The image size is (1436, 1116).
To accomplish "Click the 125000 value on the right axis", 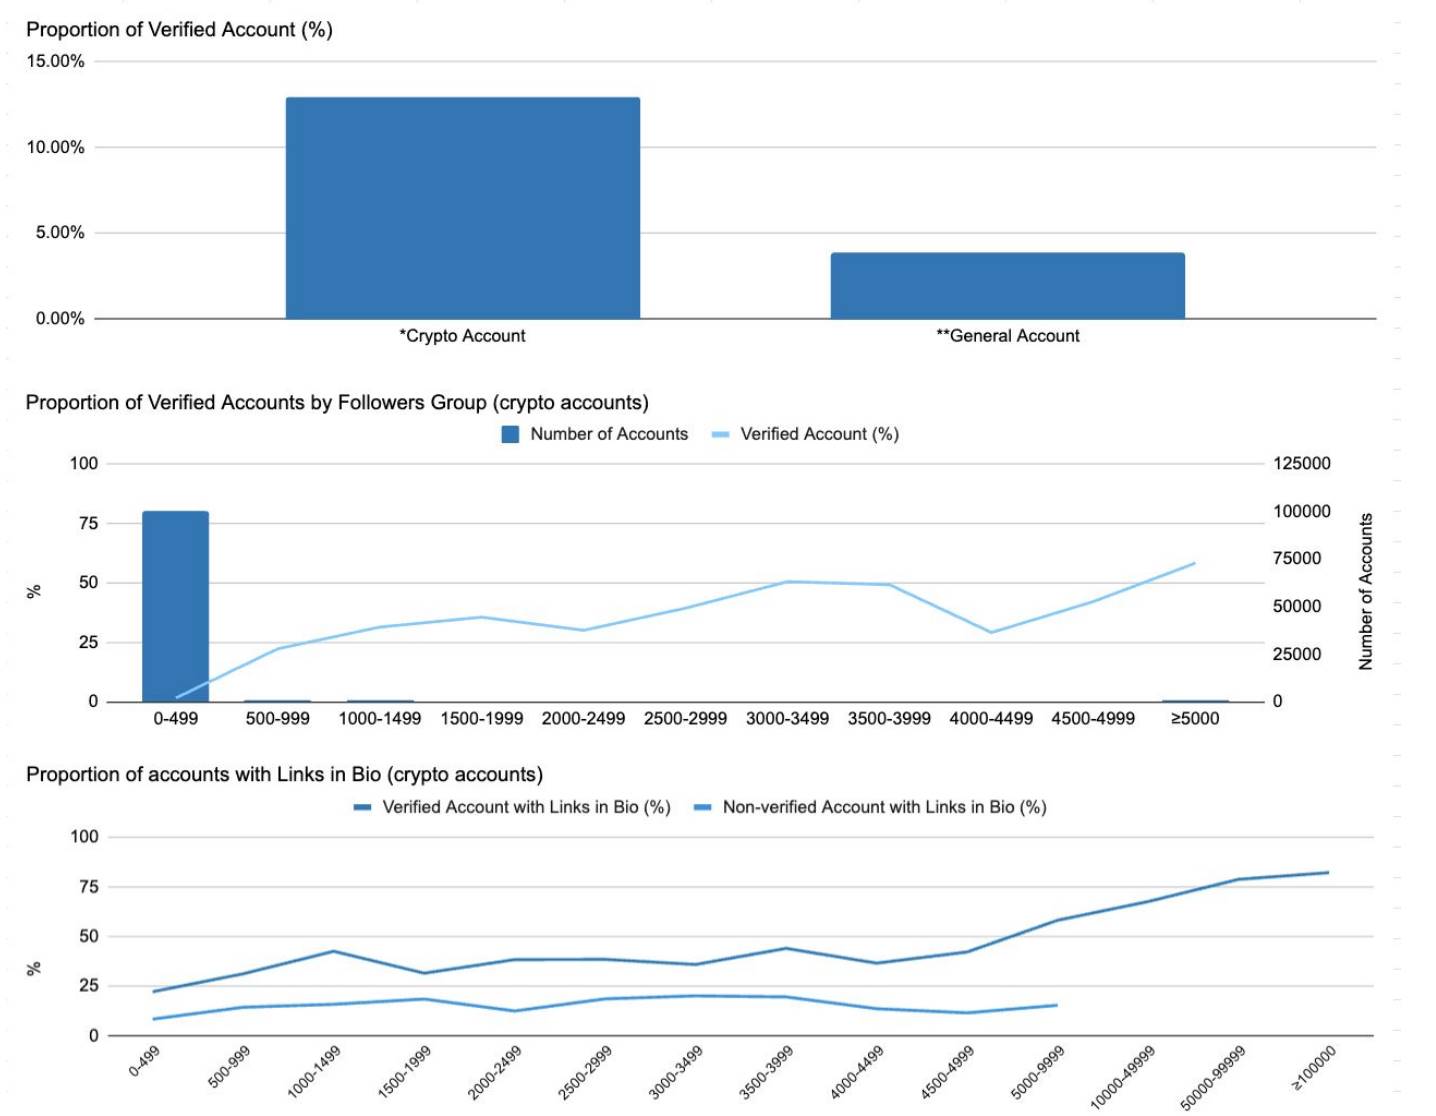I will point(1301,463).
